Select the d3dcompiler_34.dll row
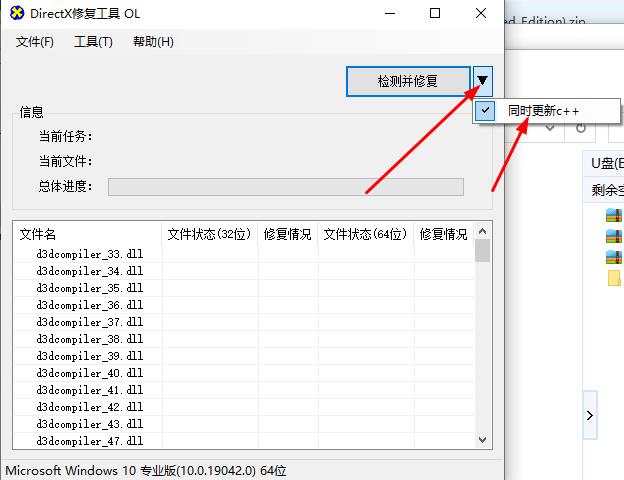Screen dimensions: 624x480 (x=244, y=271)
